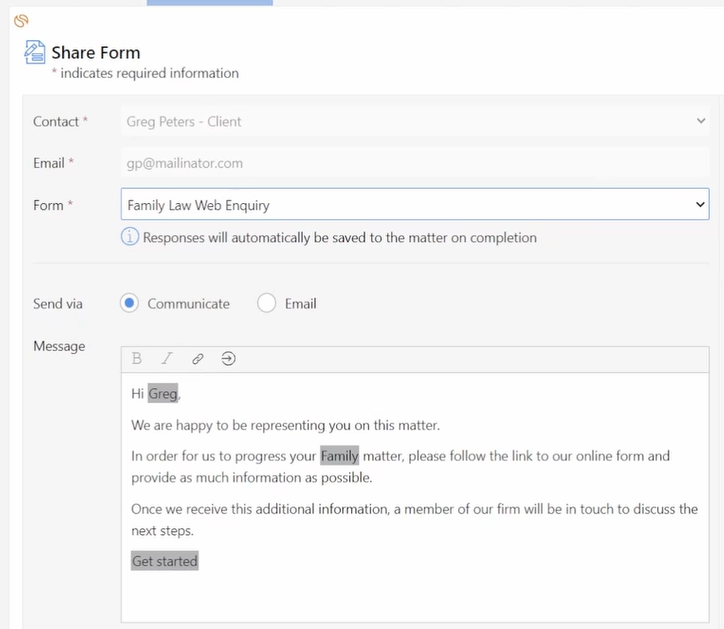Click the orange swirl logo icon
Image resolution: width=724 pixels, height=629 pixels.
coord(21,21)
